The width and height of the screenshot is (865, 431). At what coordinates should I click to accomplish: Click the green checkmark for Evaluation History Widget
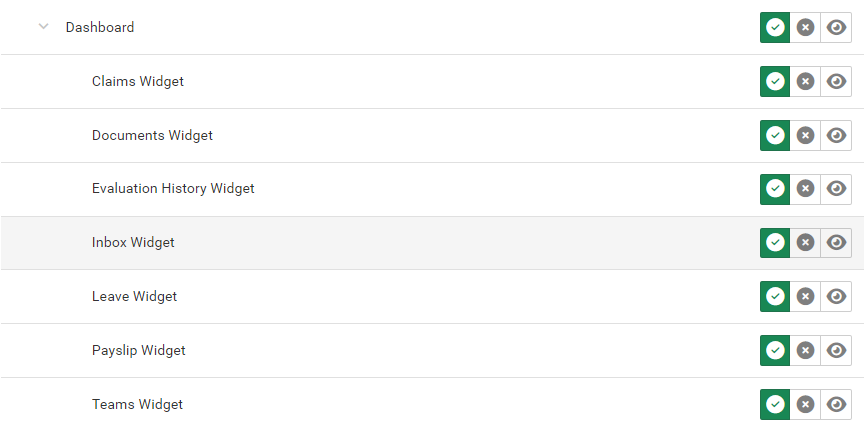click(775, 188)
